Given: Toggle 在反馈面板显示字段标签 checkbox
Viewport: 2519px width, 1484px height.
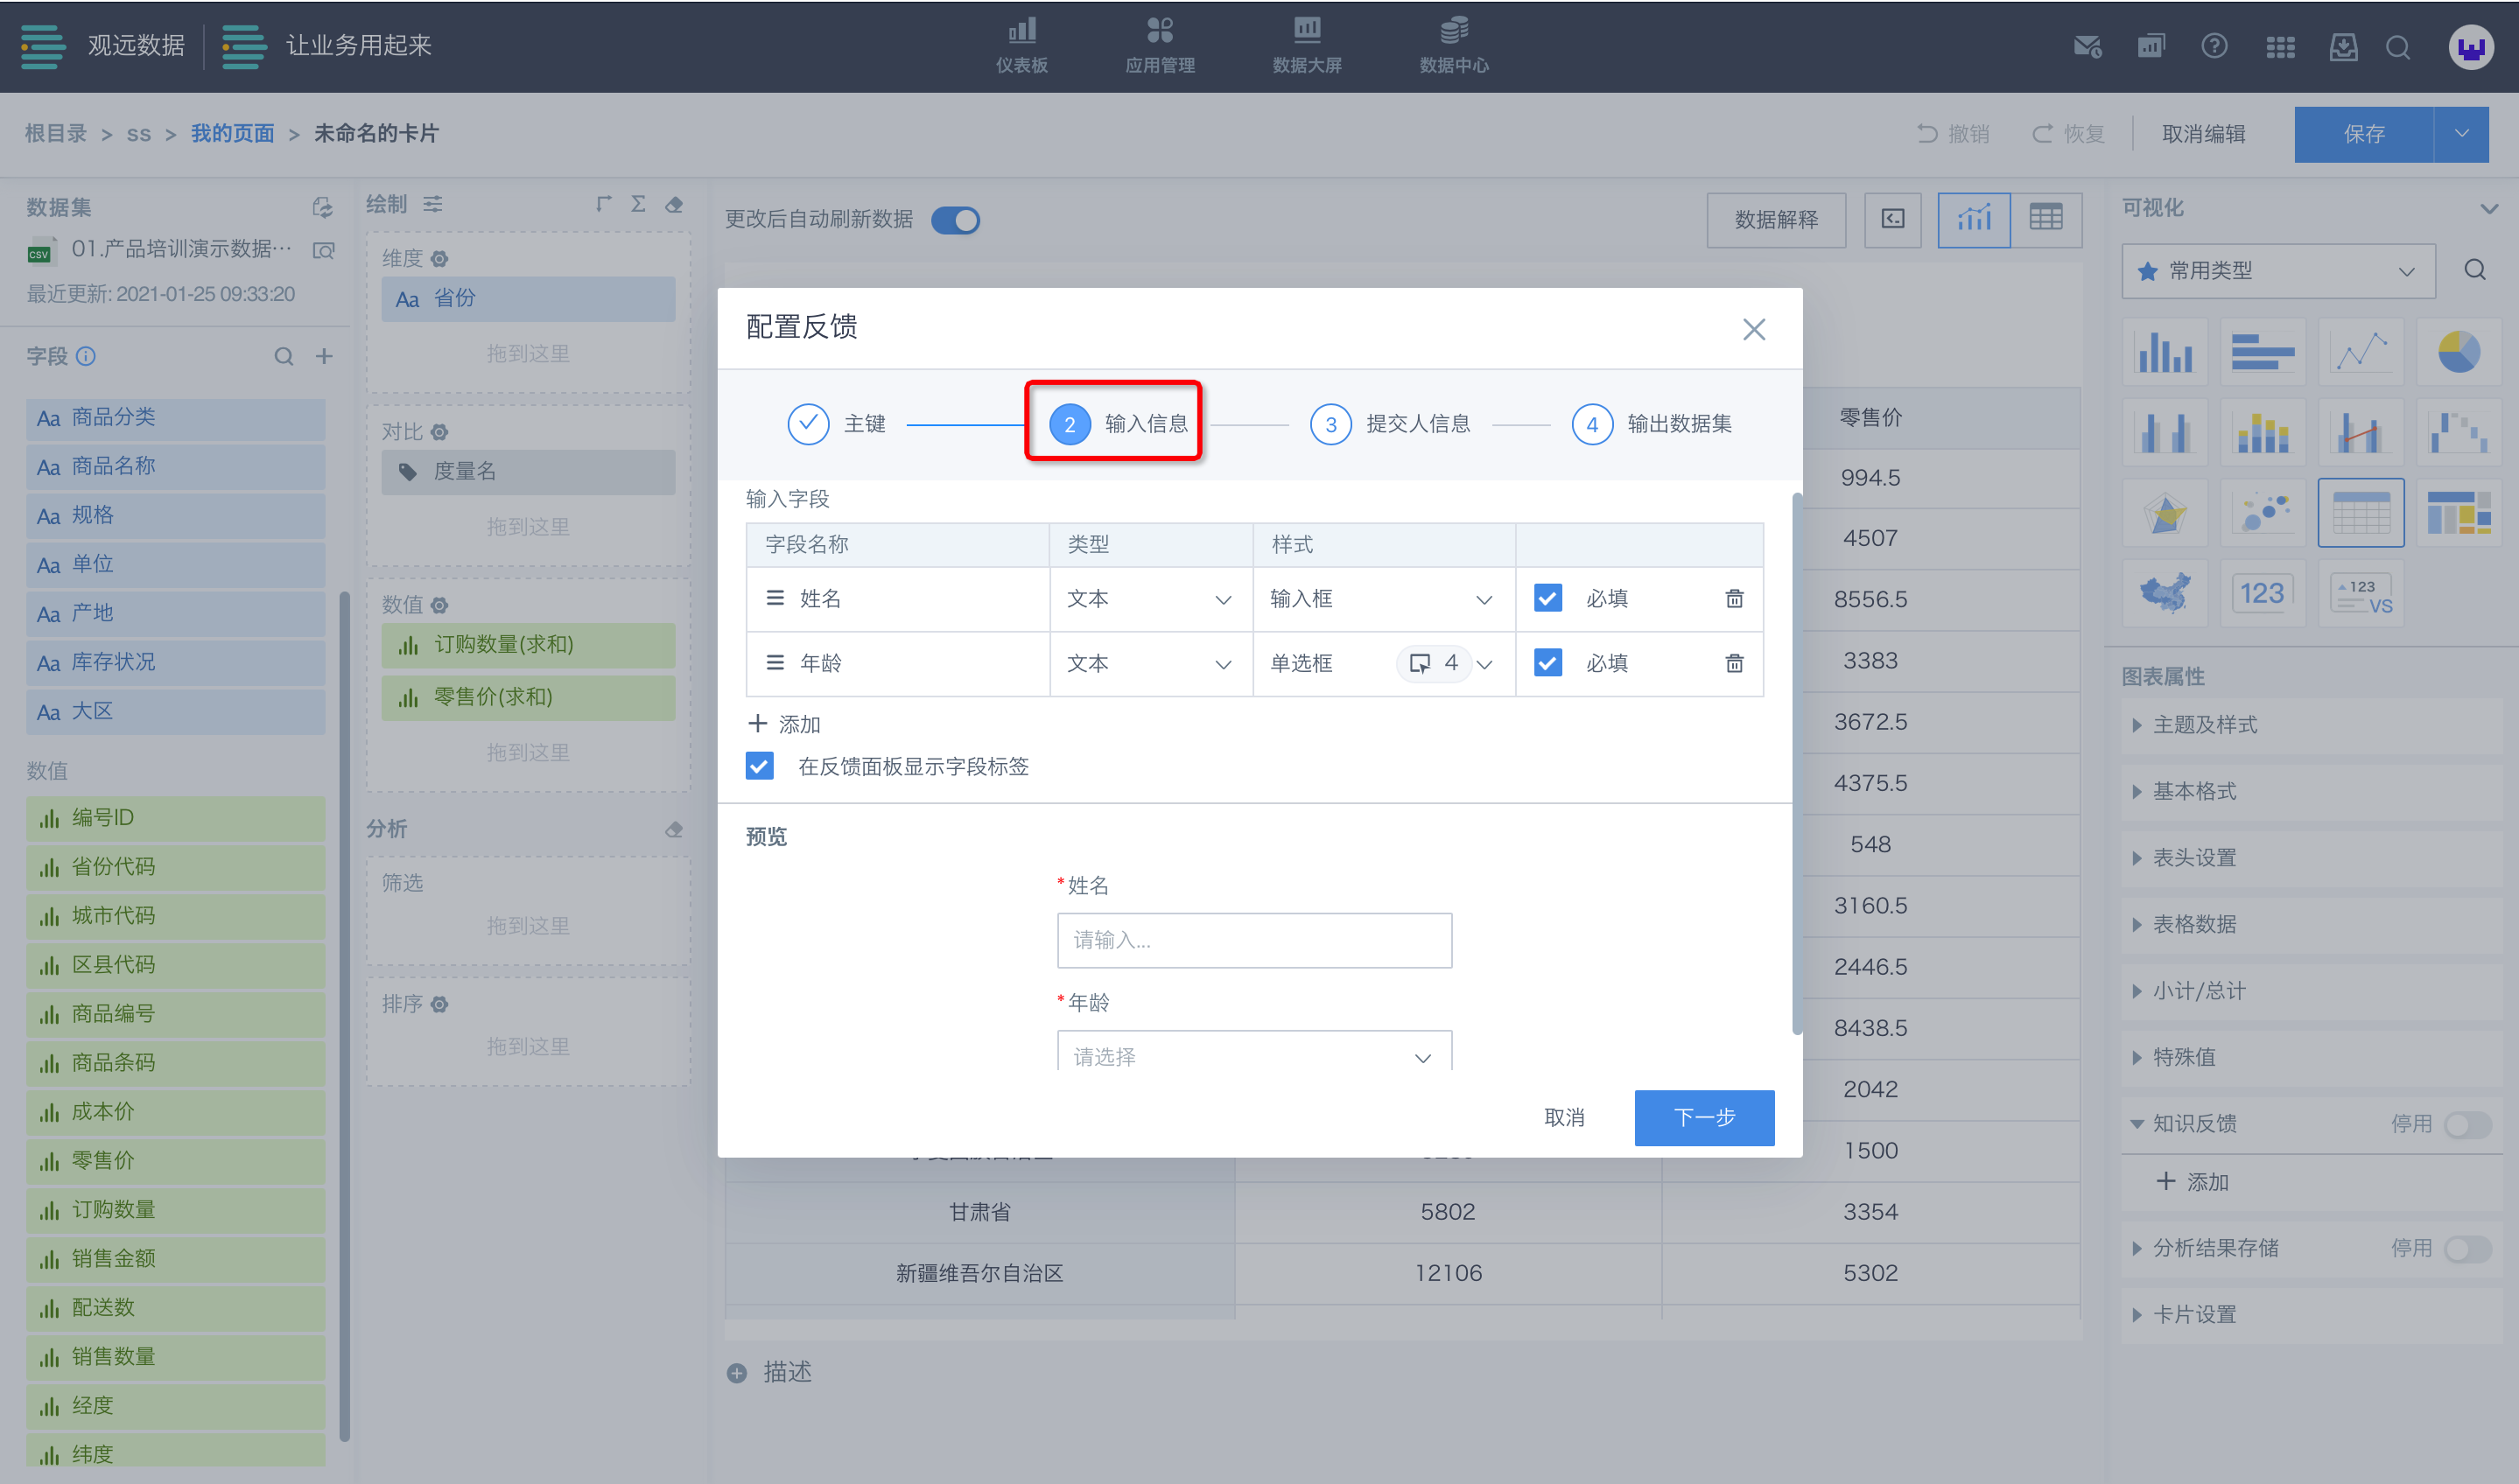Looking at the screenshot, I should (x=759, y=766).
